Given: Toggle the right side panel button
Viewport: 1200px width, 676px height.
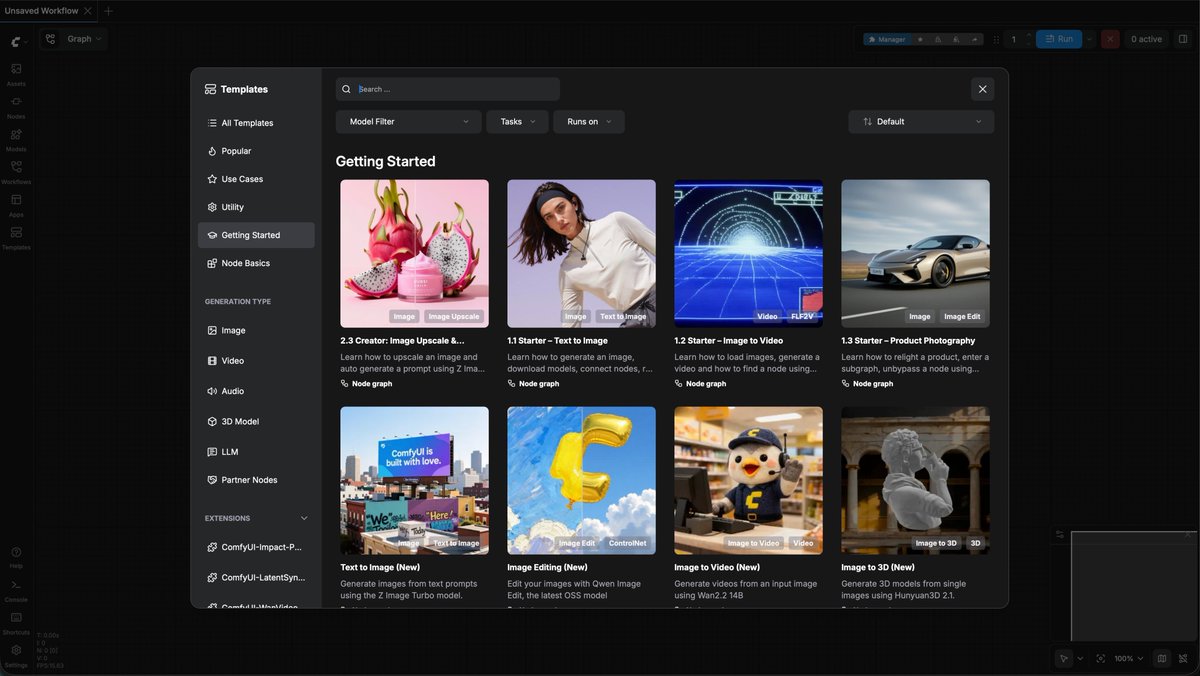Looking at the screenshot, I should coord(1183,39).
